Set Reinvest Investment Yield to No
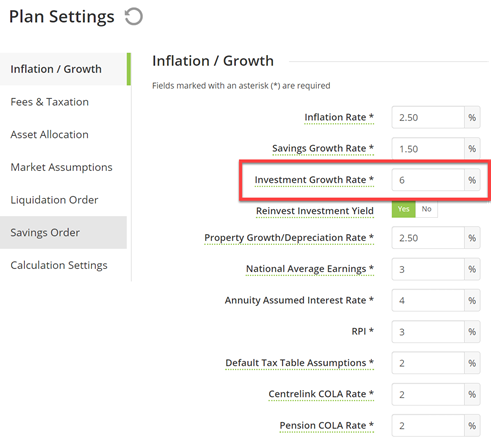 (426, 209)
